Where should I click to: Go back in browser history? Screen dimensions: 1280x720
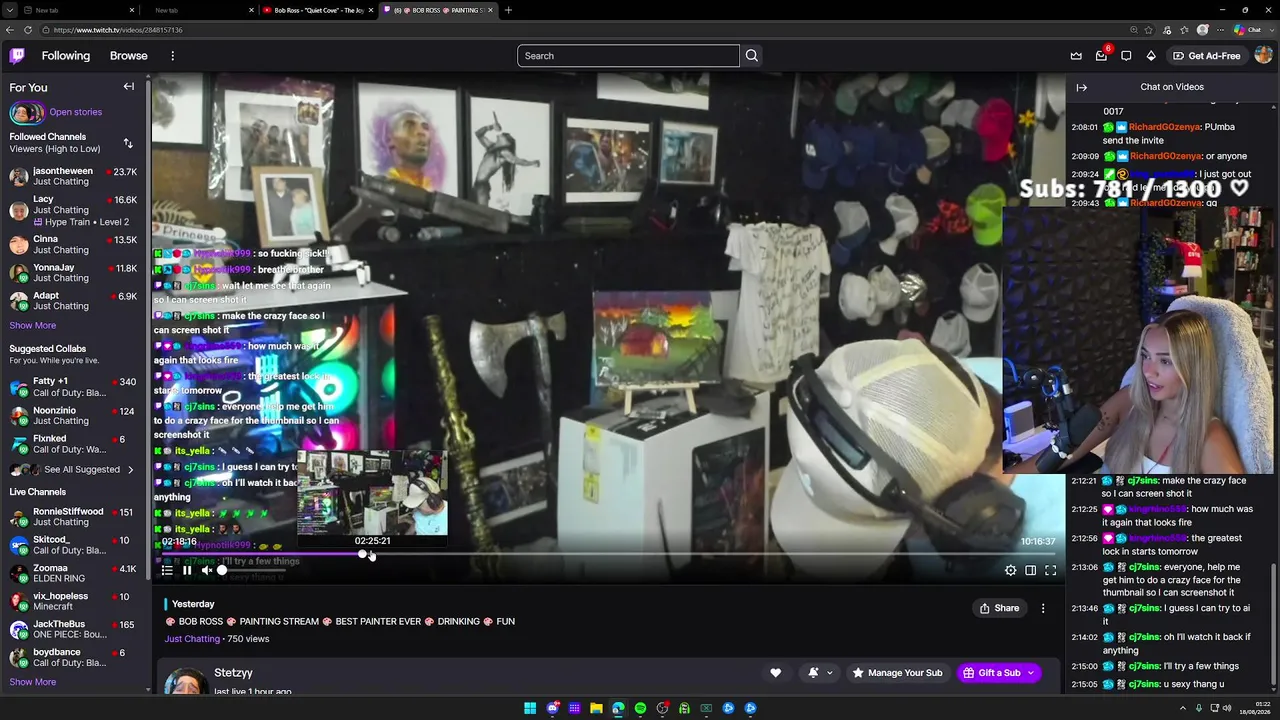pyautogui.click(x=9, y=30)
